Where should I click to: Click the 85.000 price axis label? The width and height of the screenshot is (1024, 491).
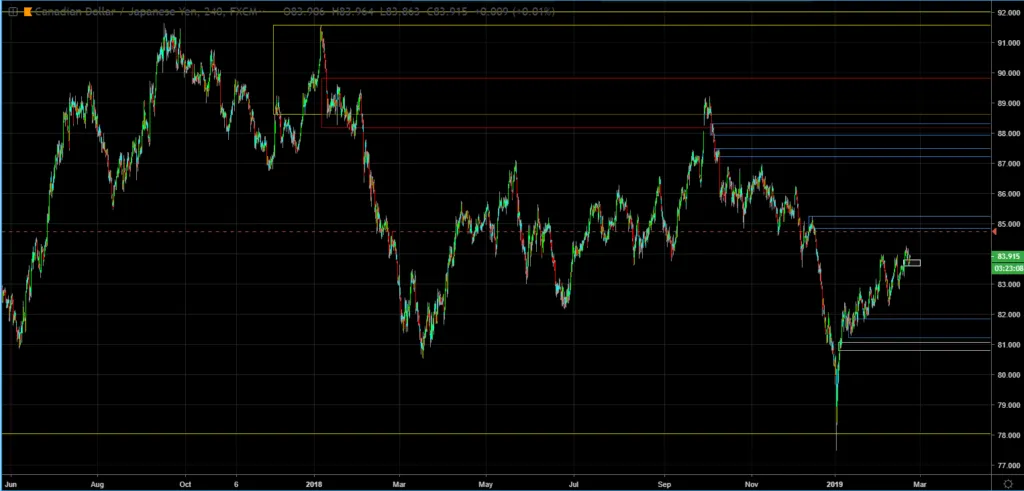pyautogui.click(x=1008, y=224)
